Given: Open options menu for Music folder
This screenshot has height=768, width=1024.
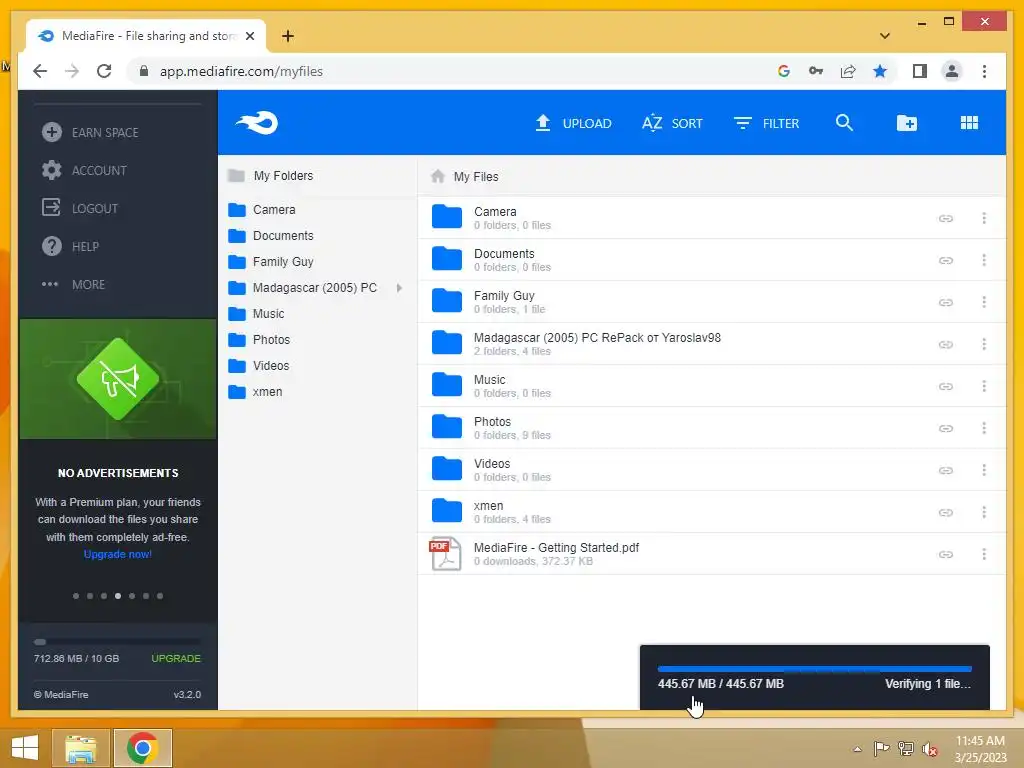Looking at the screenshot, I should pos(984,386).
